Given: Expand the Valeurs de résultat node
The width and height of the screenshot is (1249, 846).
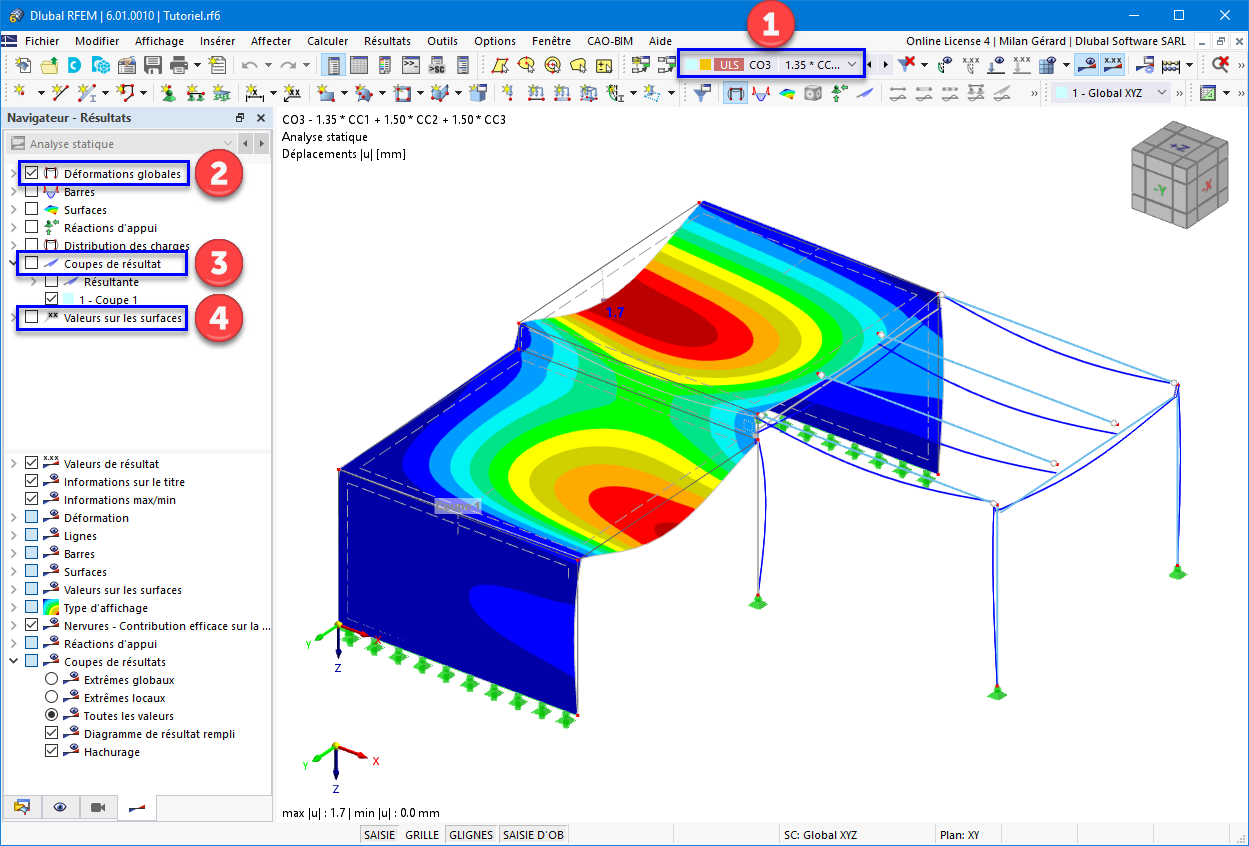Looking at the screenshot, I should (13, 464).
